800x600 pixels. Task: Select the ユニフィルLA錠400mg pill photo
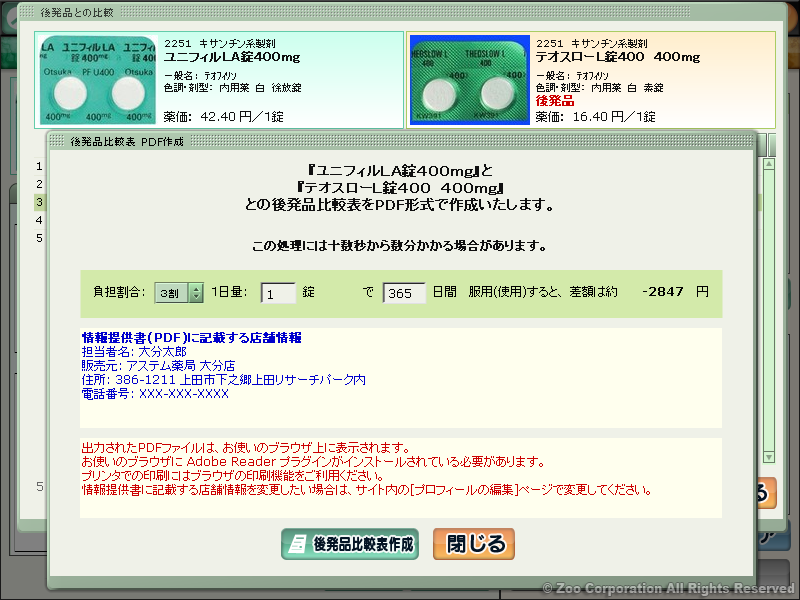[x=97, y=80]
